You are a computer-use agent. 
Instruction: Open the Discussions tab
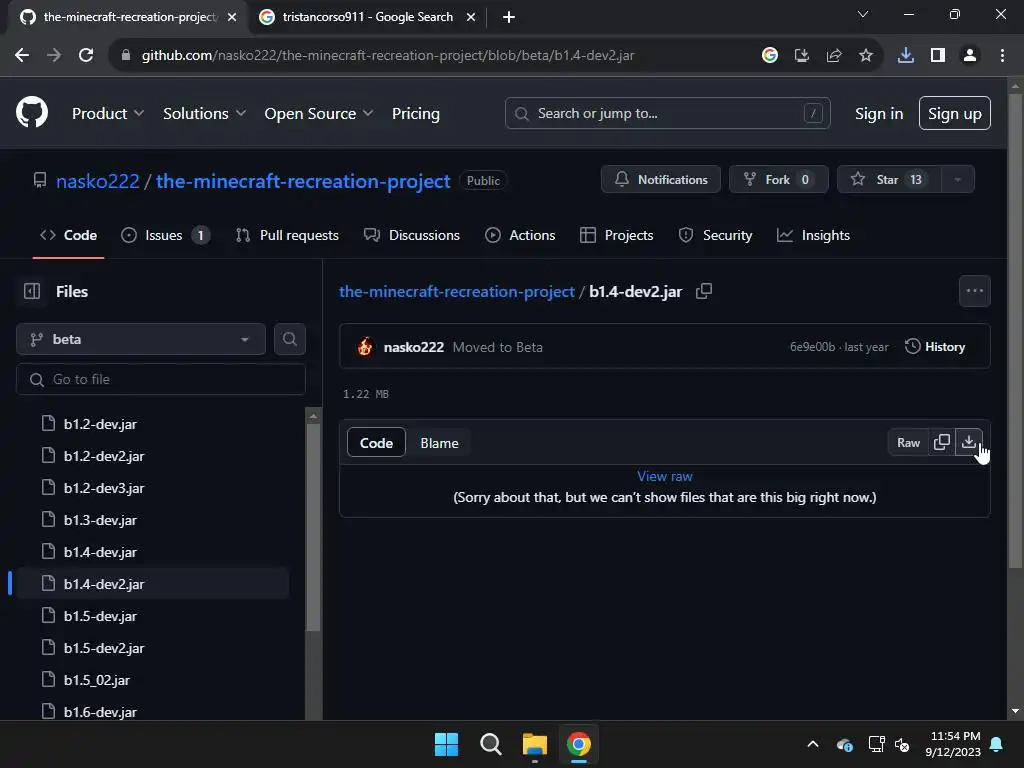[411, 235]
